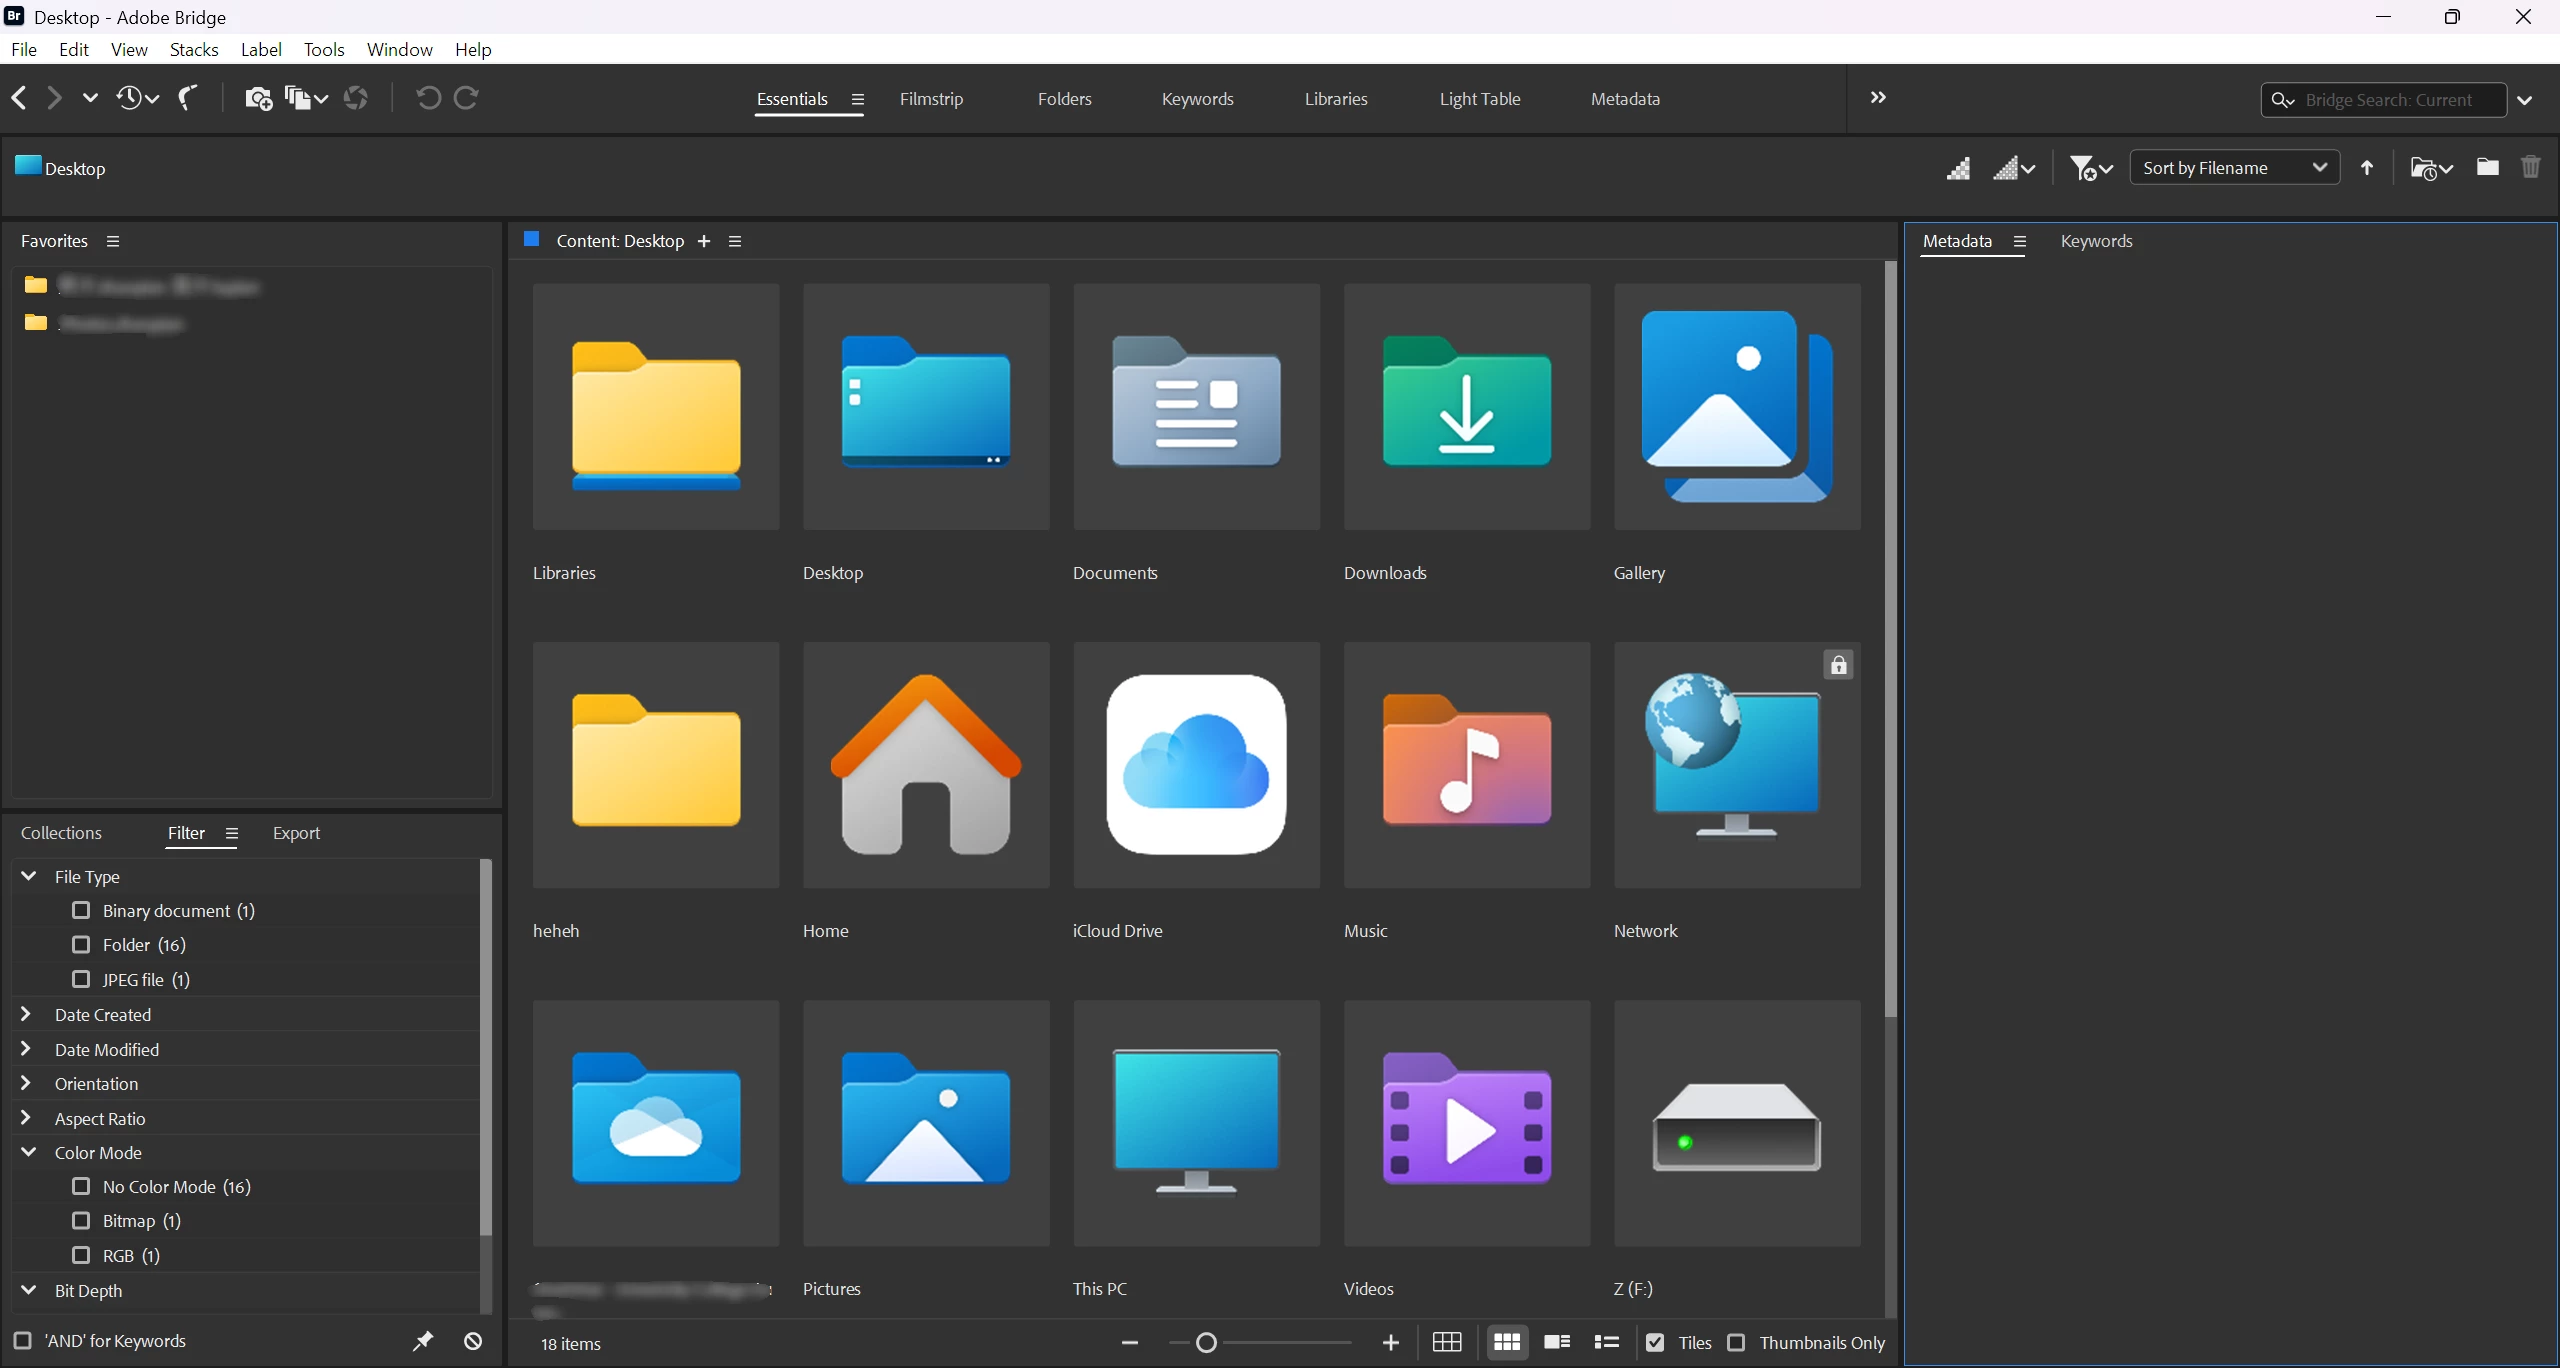Click the boomerang return-to-app icon

tap(188, 98)
